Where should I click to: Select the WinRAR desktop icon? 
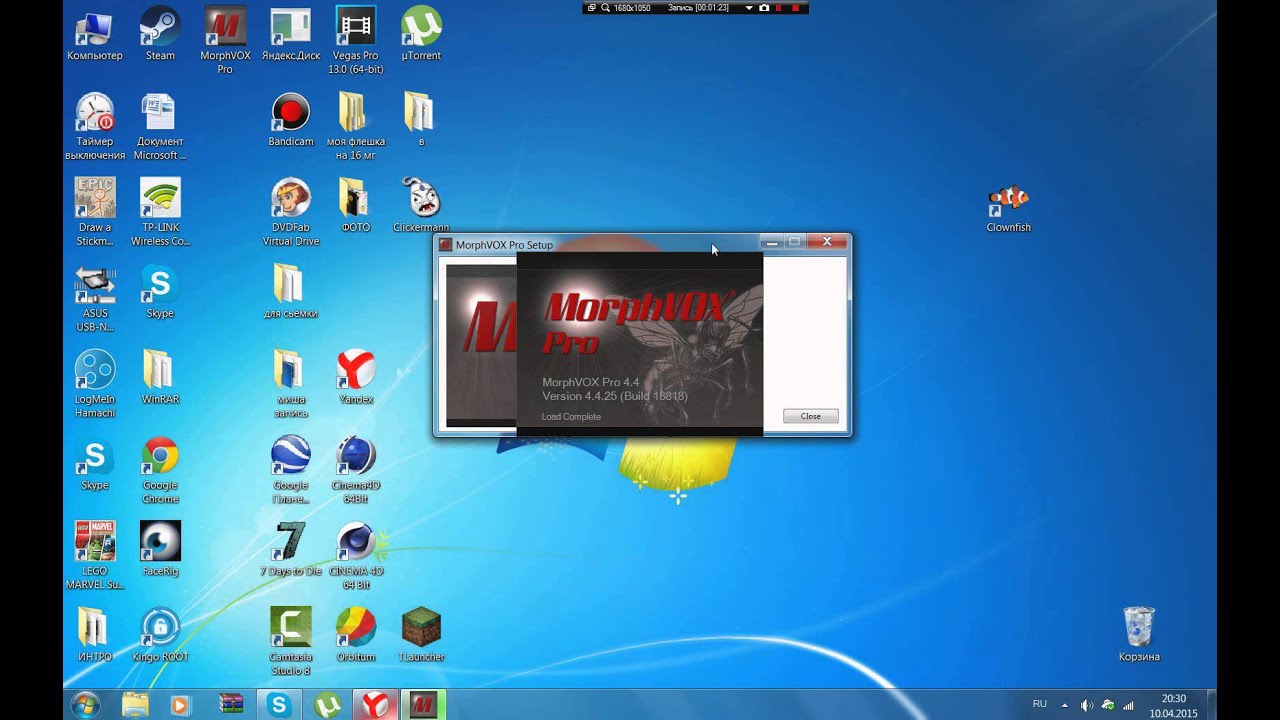pyautogui.click(x=160, y=378)
